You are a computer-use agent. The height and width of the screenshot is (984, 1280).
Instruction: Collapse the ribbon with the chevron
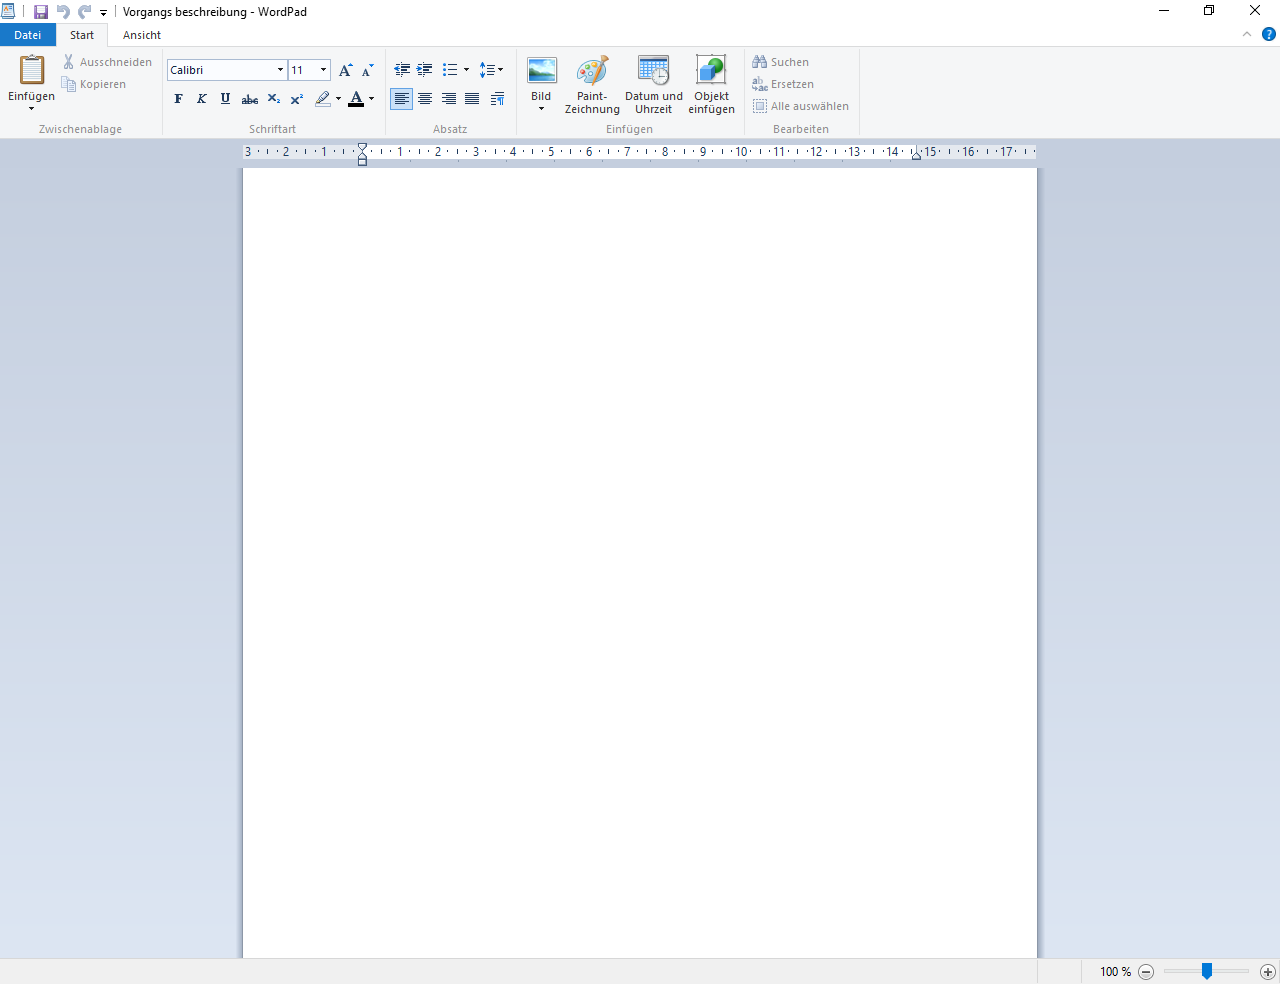(x=1247, y=34)
